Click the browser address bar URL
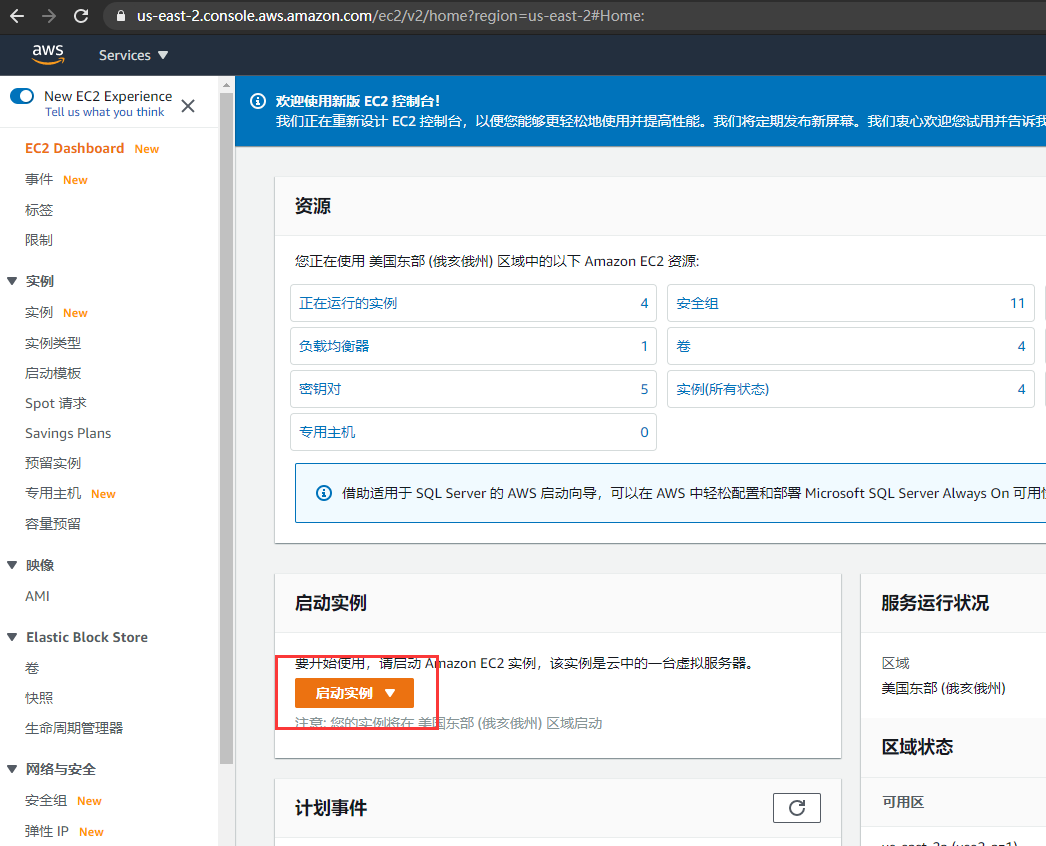 click(x=391, y=16)
